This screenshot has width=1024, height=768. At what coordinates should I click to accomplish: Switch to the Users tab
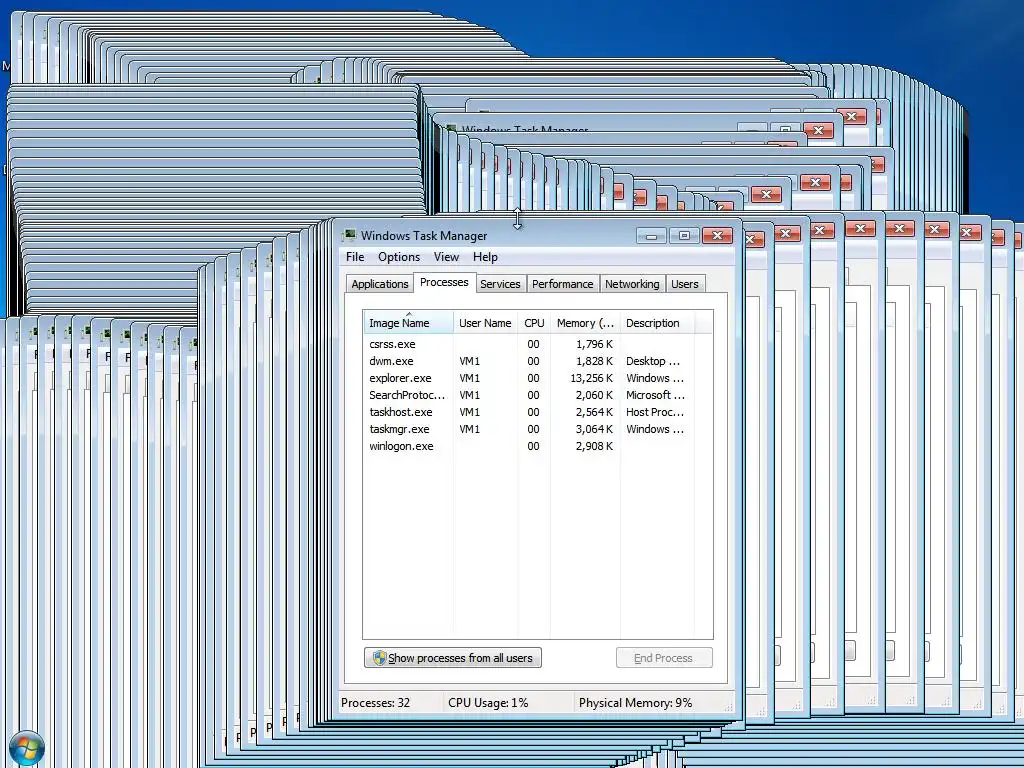pyautogui.click(x=685, y=284)
